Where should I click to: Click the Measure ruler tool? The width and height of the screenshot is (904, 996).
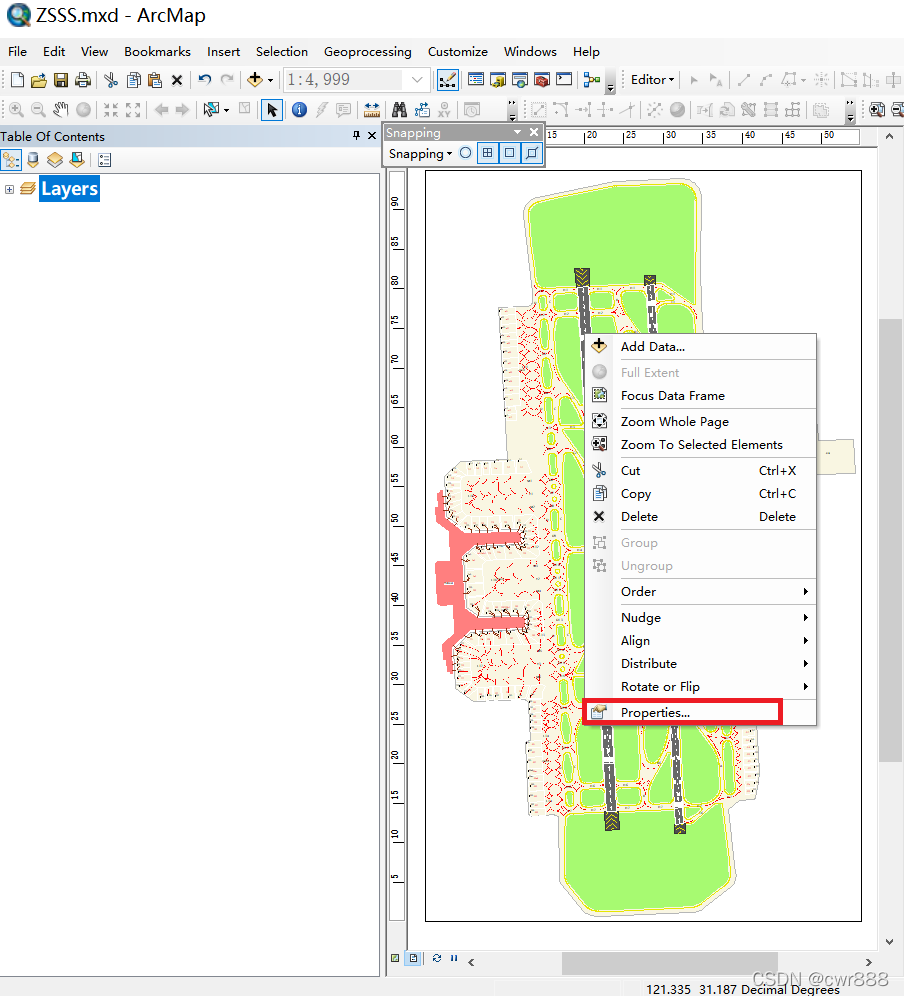(x=372, y=110)
